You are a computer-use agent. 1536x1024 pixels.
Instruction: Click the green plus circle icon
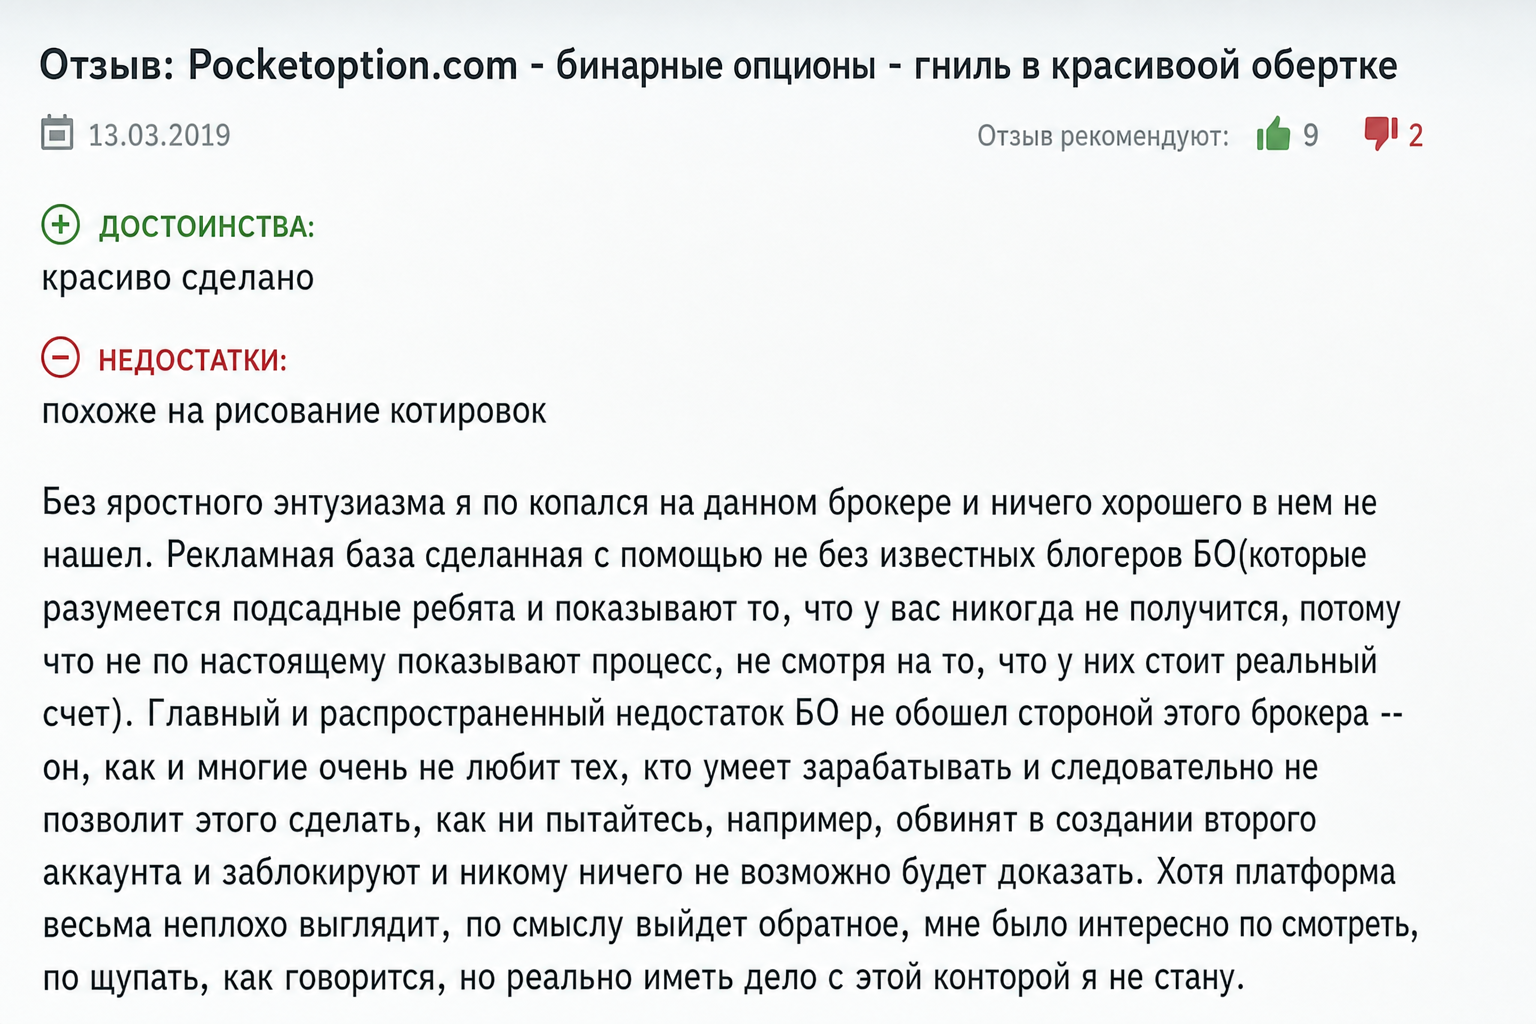[60, 225]
